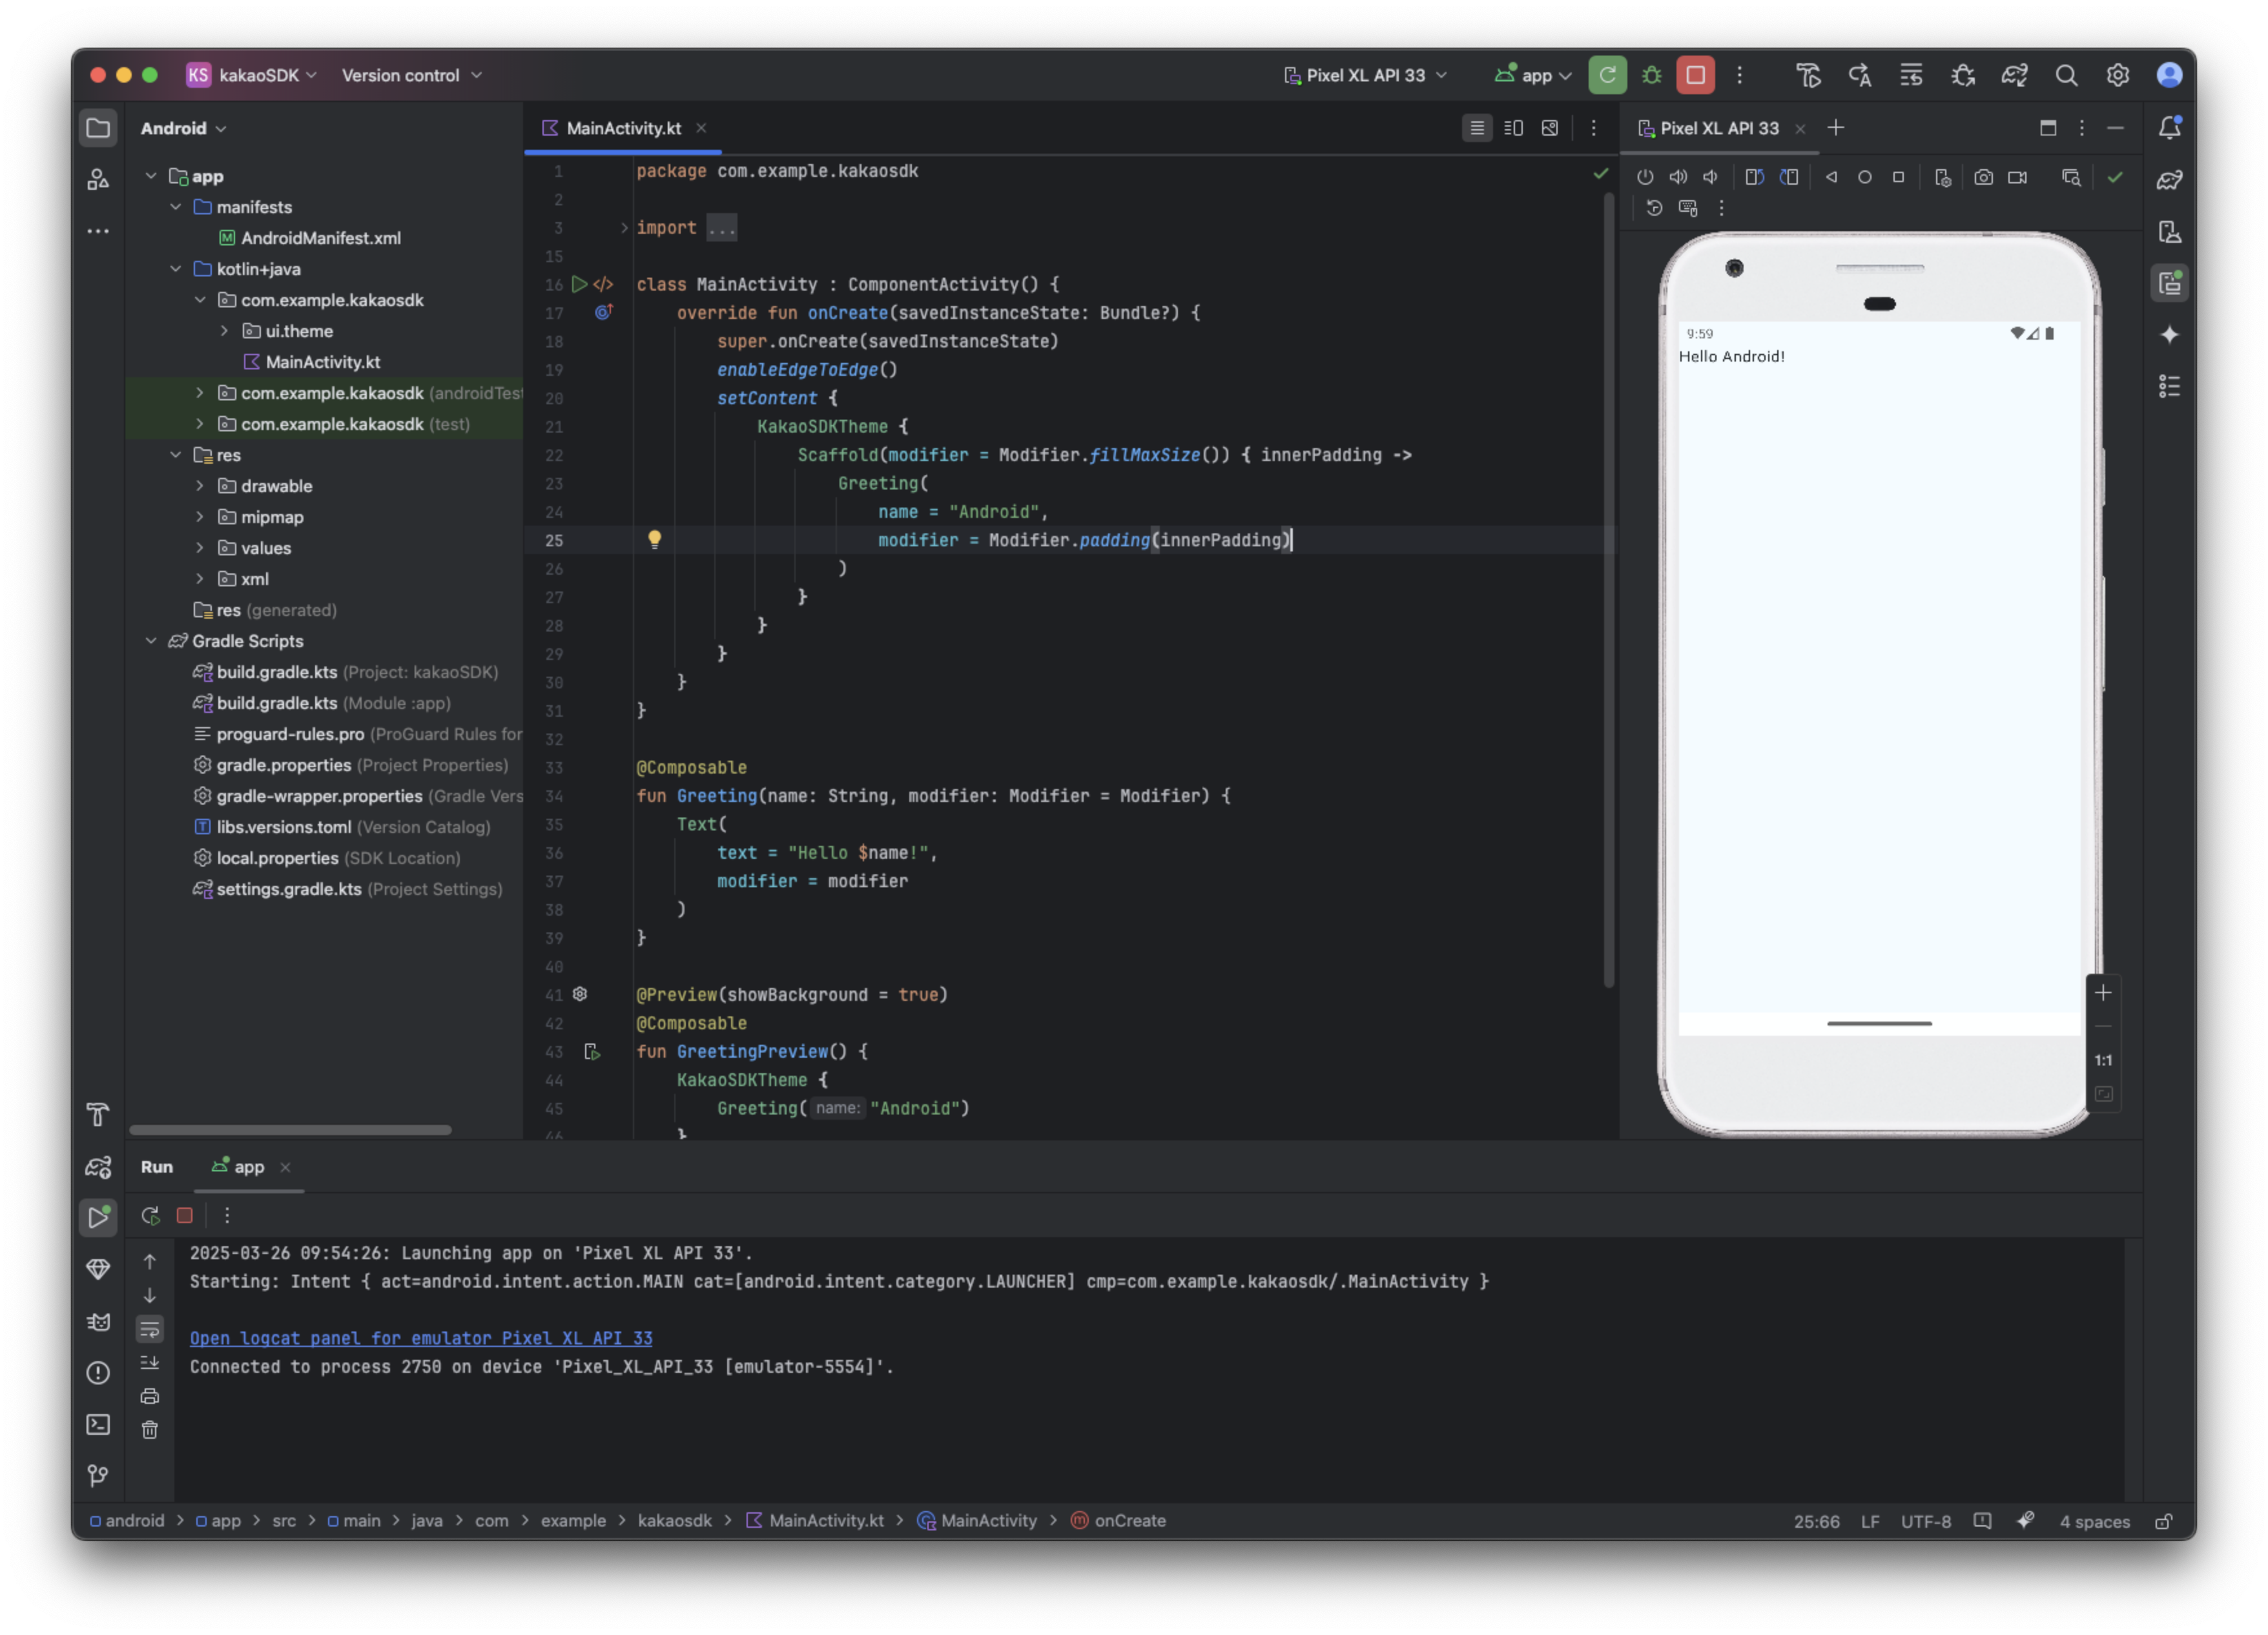This screenshot has height=1635, width=2268.
Task: Switch editor to Split view mode
Action: click(1513, 128)
